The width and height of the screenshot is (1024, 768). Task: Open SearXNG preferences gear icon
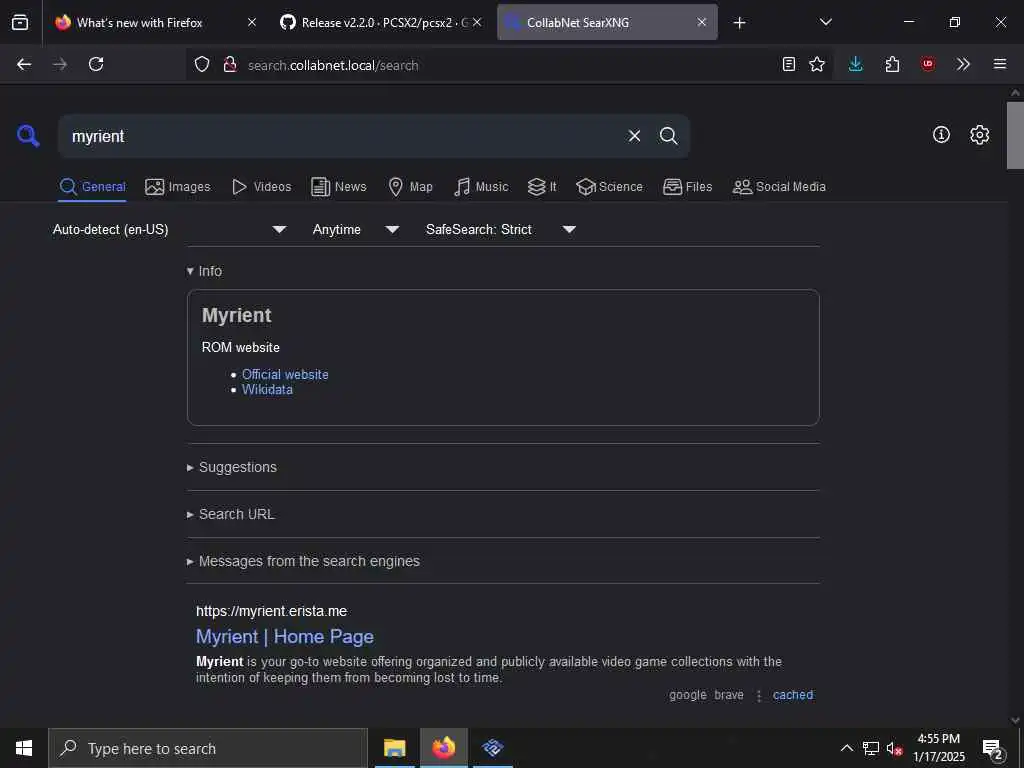point(980,135)
